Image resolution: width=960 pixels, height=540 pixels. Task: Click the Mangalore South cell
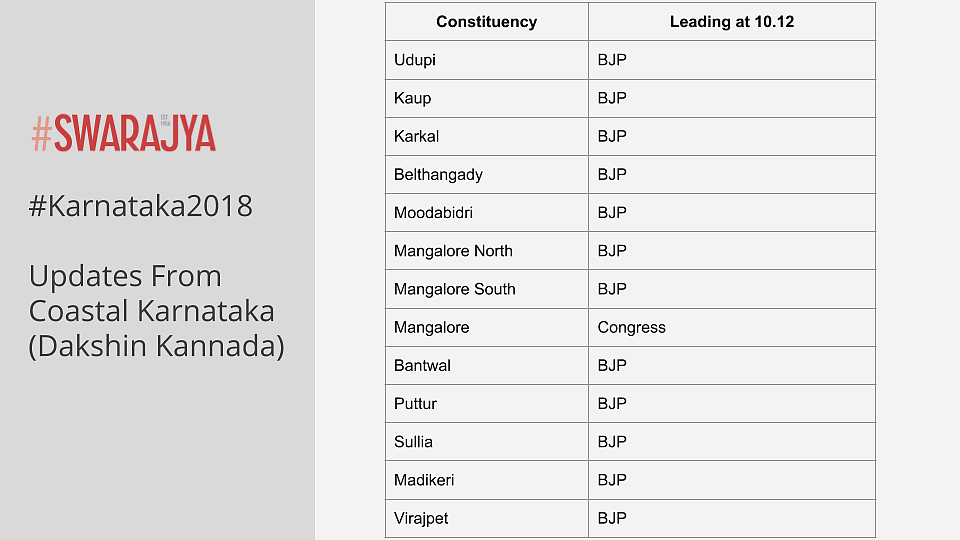click(x=487, y=289)
